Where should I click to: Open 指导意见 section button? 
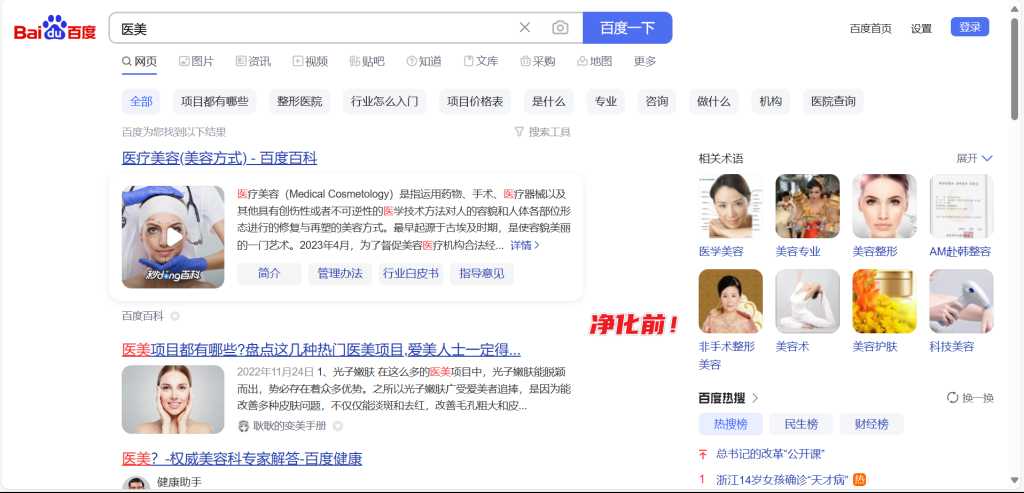(482, 274)
